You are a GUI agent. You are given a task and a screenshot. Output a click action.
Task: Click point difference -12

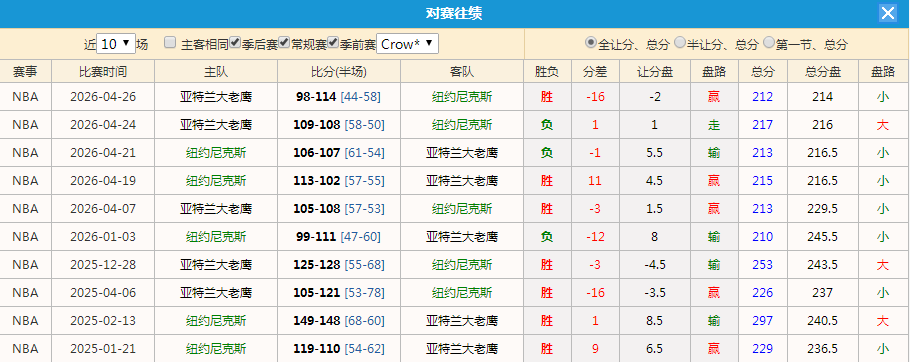(x=595, y=237)
